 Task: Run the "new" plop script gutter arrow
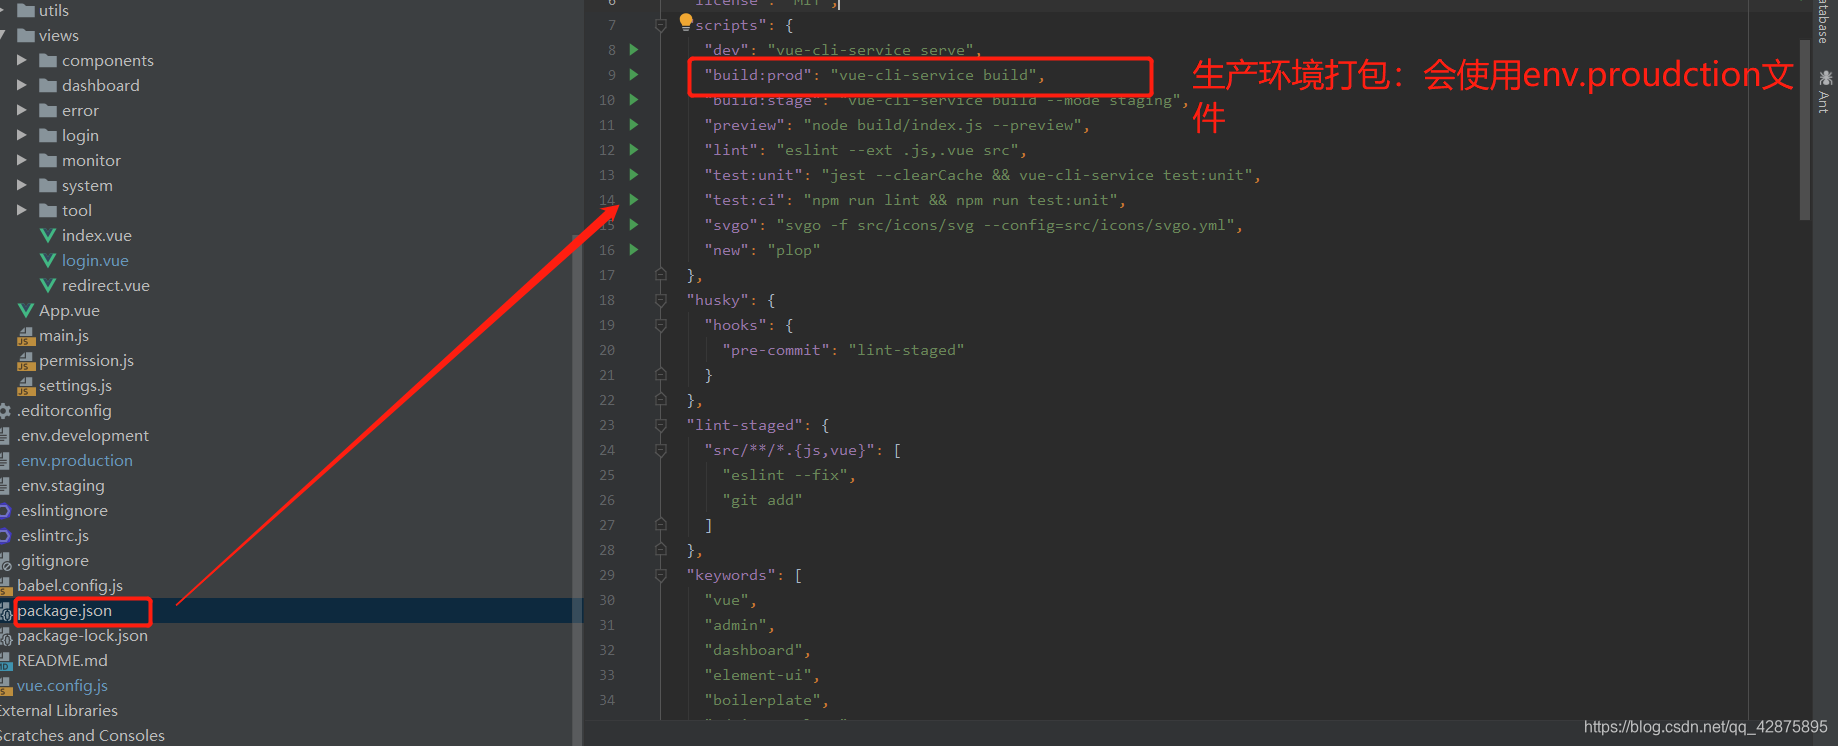point(634,249)
